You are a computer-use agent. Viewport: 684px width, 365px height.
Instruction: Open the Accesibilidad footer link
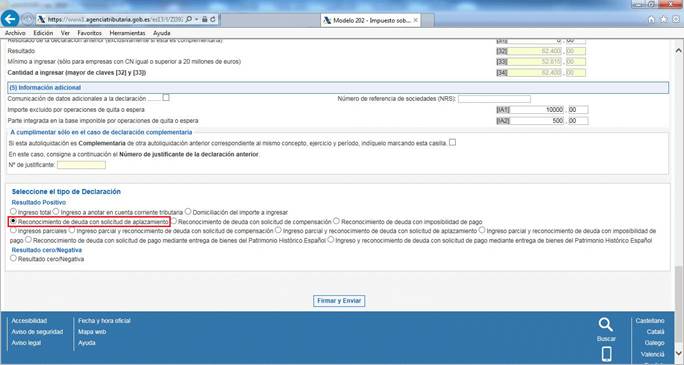click(29, 321)
